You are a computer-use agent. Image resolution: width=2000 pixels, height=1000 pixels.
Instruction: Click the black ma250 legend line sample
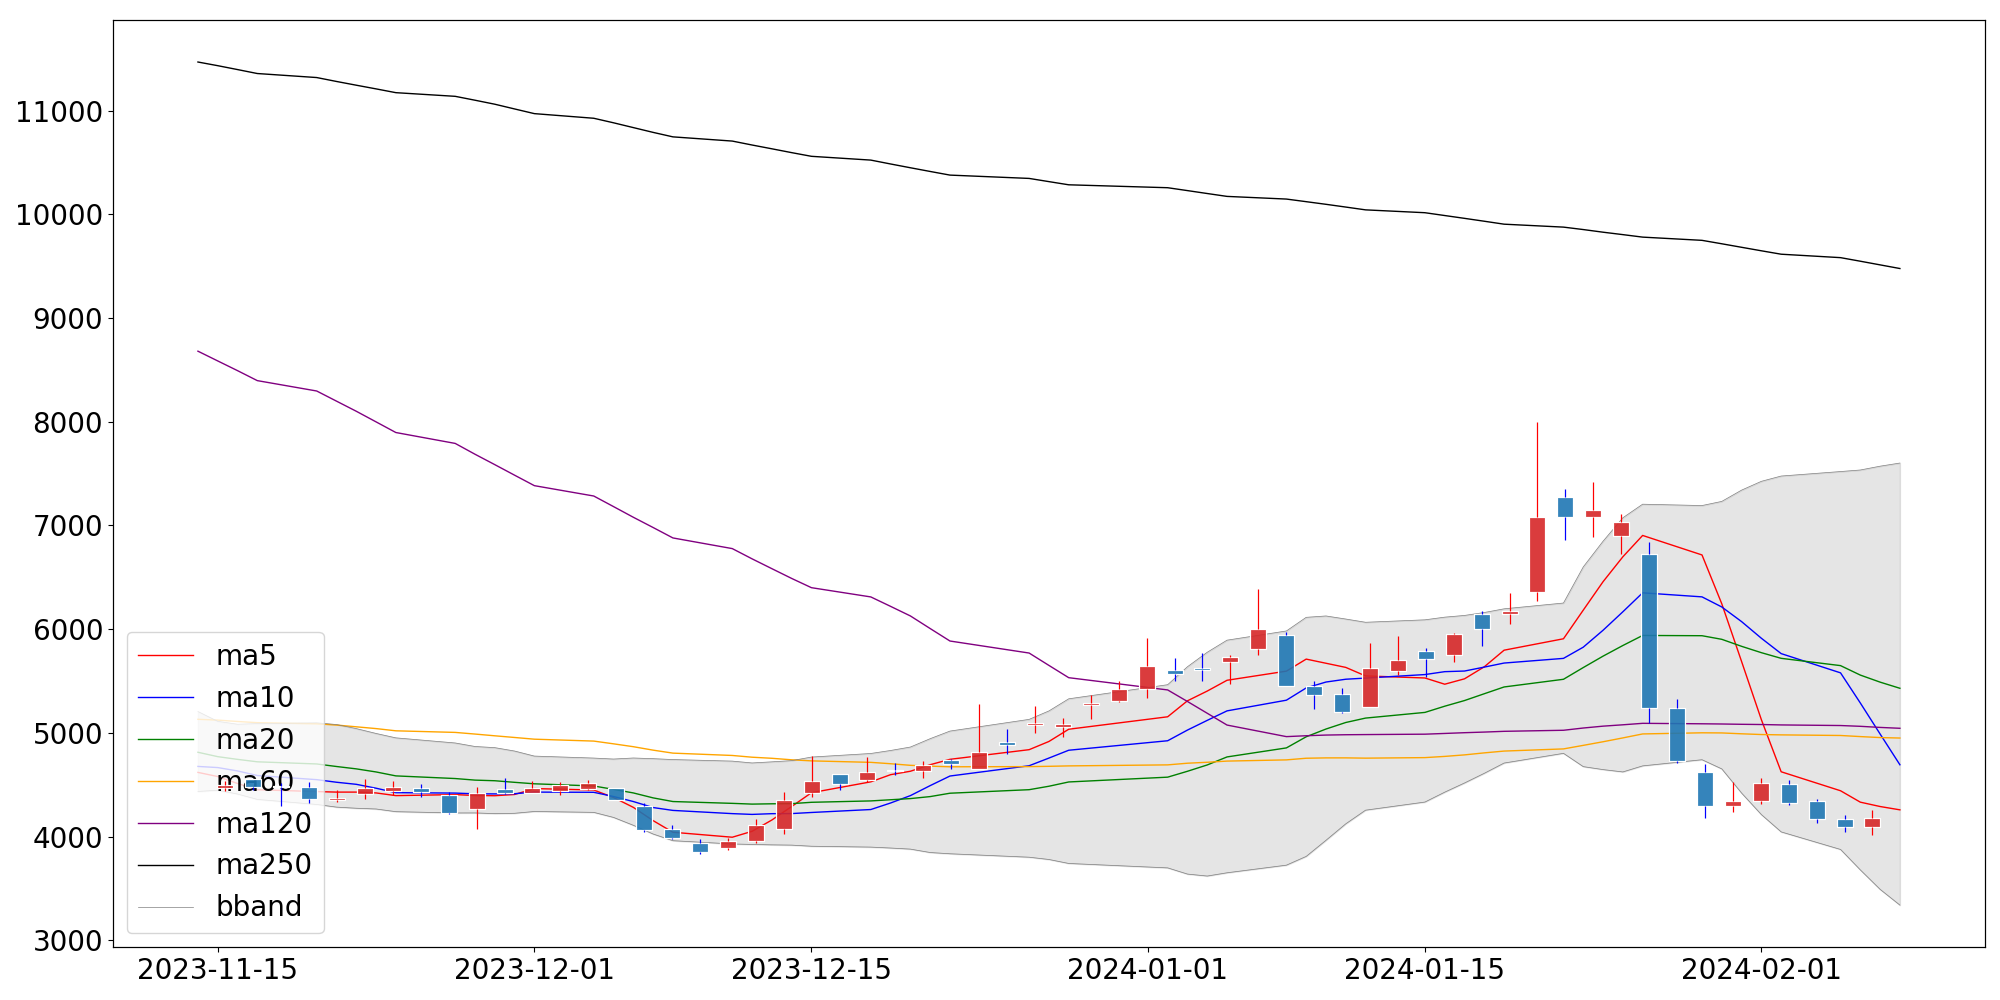(166, 865)
